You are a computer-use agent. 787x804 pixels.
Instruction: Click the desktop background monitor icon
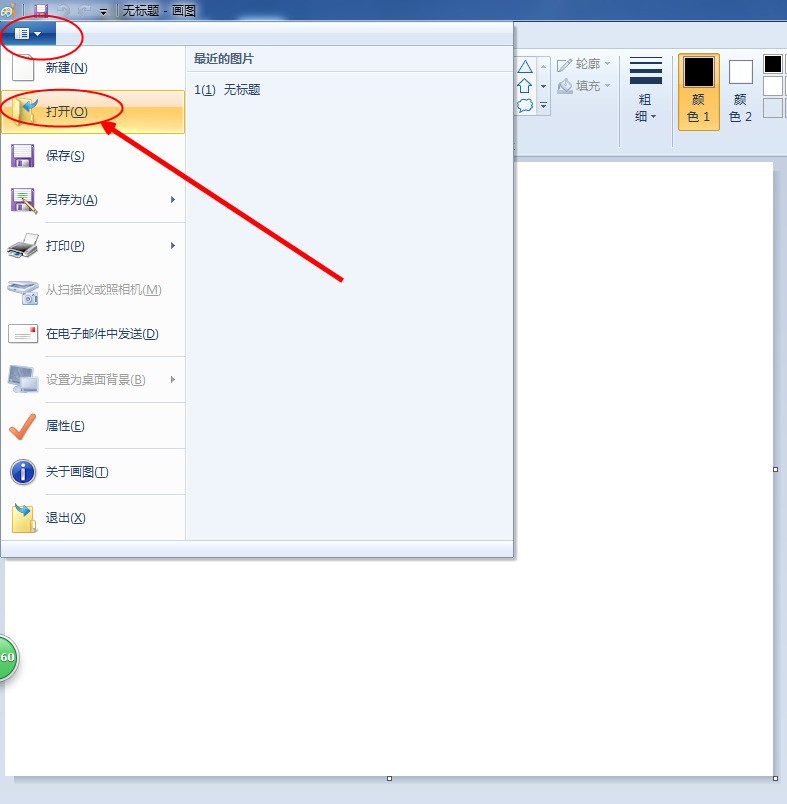tap(23, 379)
